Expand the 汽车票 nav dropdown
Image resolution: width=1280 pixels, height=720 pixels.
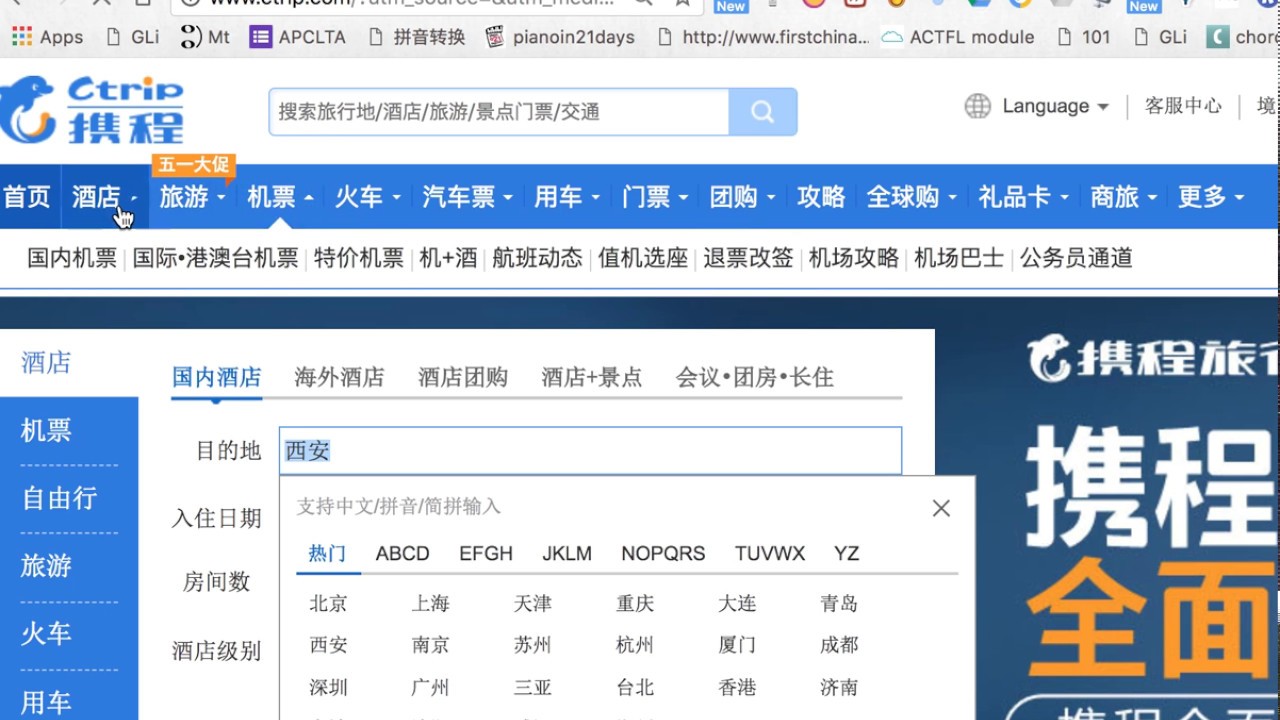[x=508, y=198]
